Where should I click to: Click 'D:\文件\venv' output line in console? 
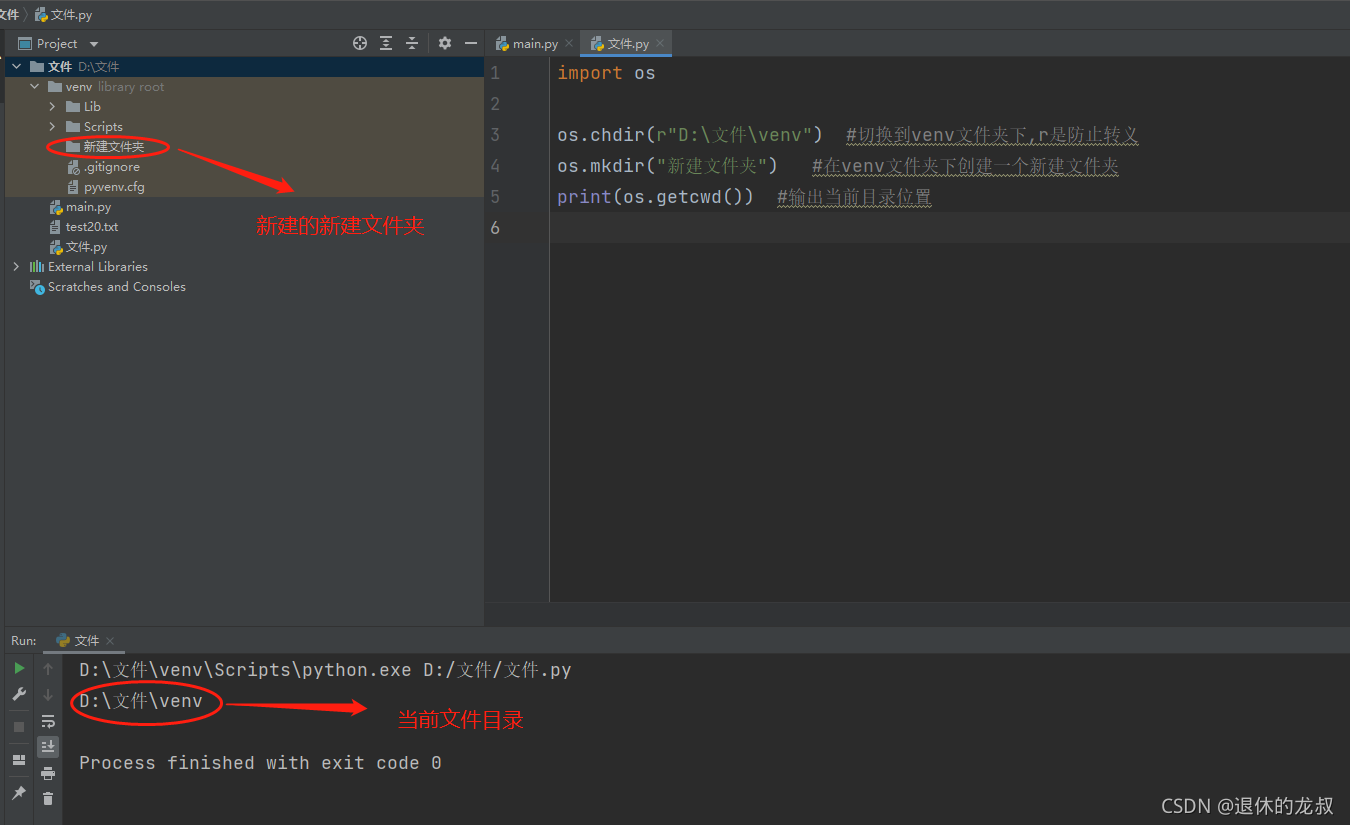(x=141, y=701)
